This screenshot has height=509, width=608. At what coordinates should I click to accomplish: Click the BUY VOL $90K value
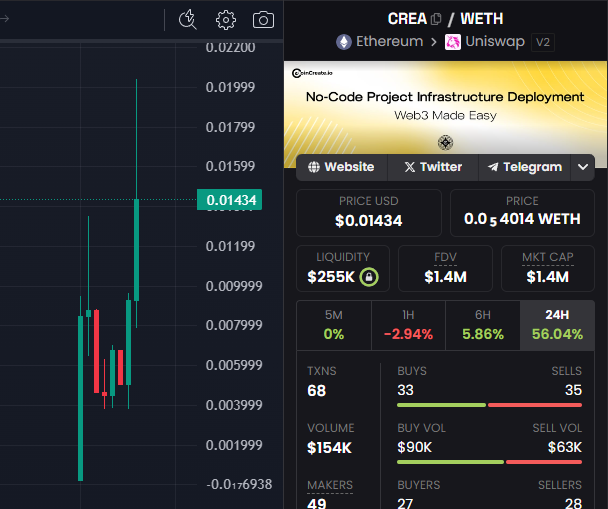414,447
